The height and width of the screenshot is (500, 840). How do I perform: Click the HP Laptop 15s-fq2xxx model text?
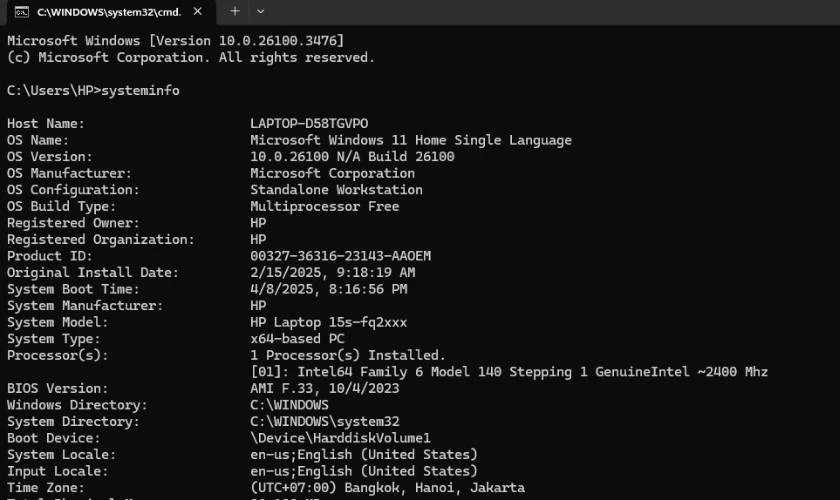coord(328,323)
